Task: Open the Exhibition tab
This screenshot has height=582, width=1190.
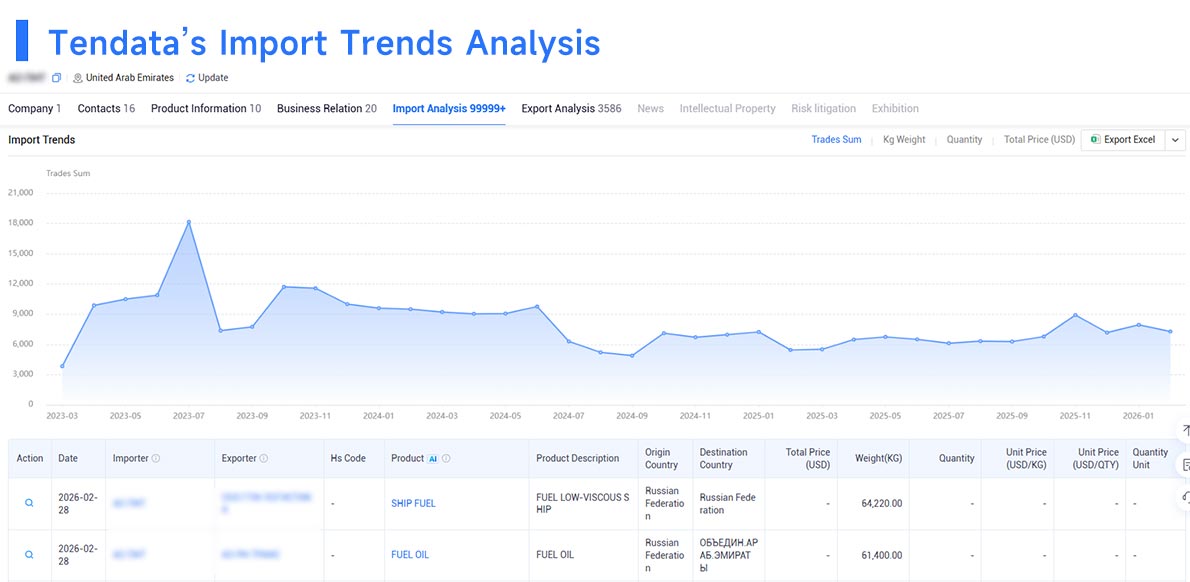Action: point(895,109)
